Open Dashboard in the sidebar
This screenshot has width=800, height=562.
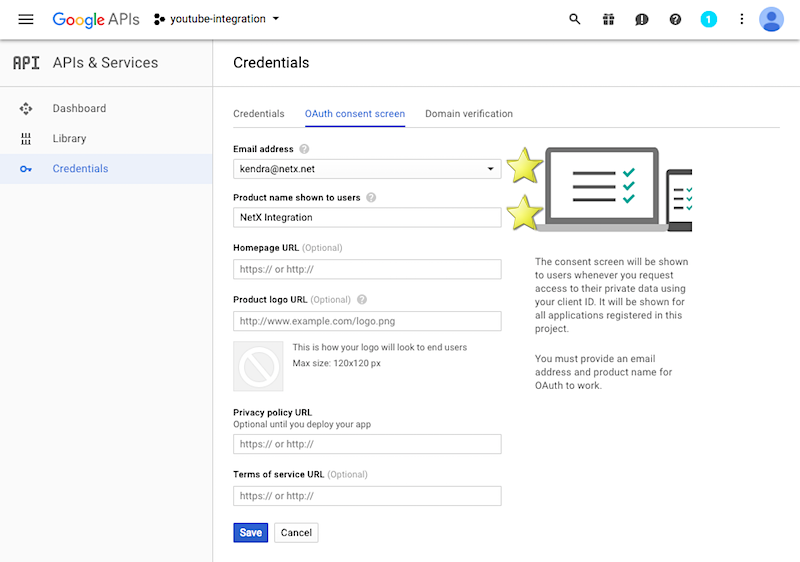[79, 108]
